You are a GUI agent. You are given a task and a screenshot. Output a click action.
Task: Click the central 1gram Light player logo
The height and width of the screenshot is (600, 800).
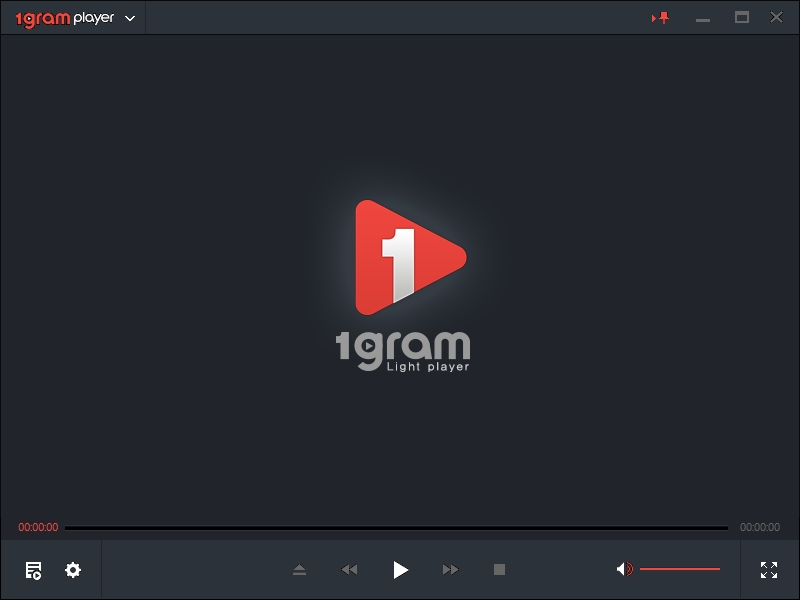click(x=403, y=286)
